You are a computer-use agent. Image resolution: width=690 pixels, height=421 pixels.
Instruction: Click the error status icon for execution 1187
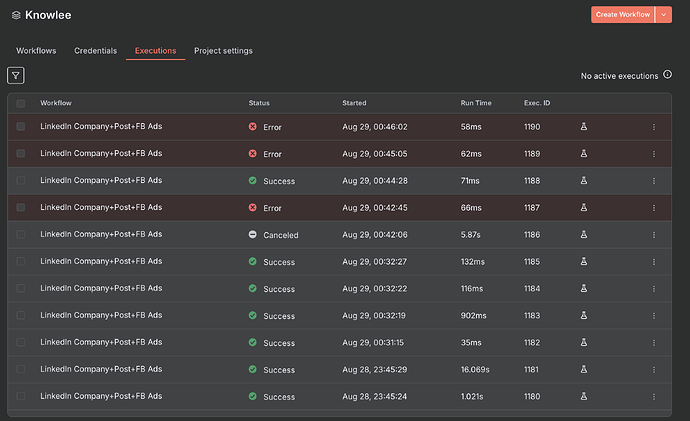point(253,207)
